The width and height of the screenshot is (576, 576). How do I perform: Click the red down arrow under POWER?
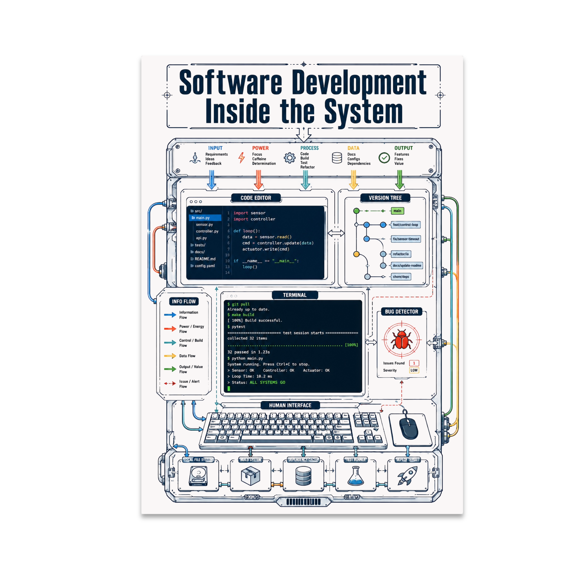click(x=259, y=180)
